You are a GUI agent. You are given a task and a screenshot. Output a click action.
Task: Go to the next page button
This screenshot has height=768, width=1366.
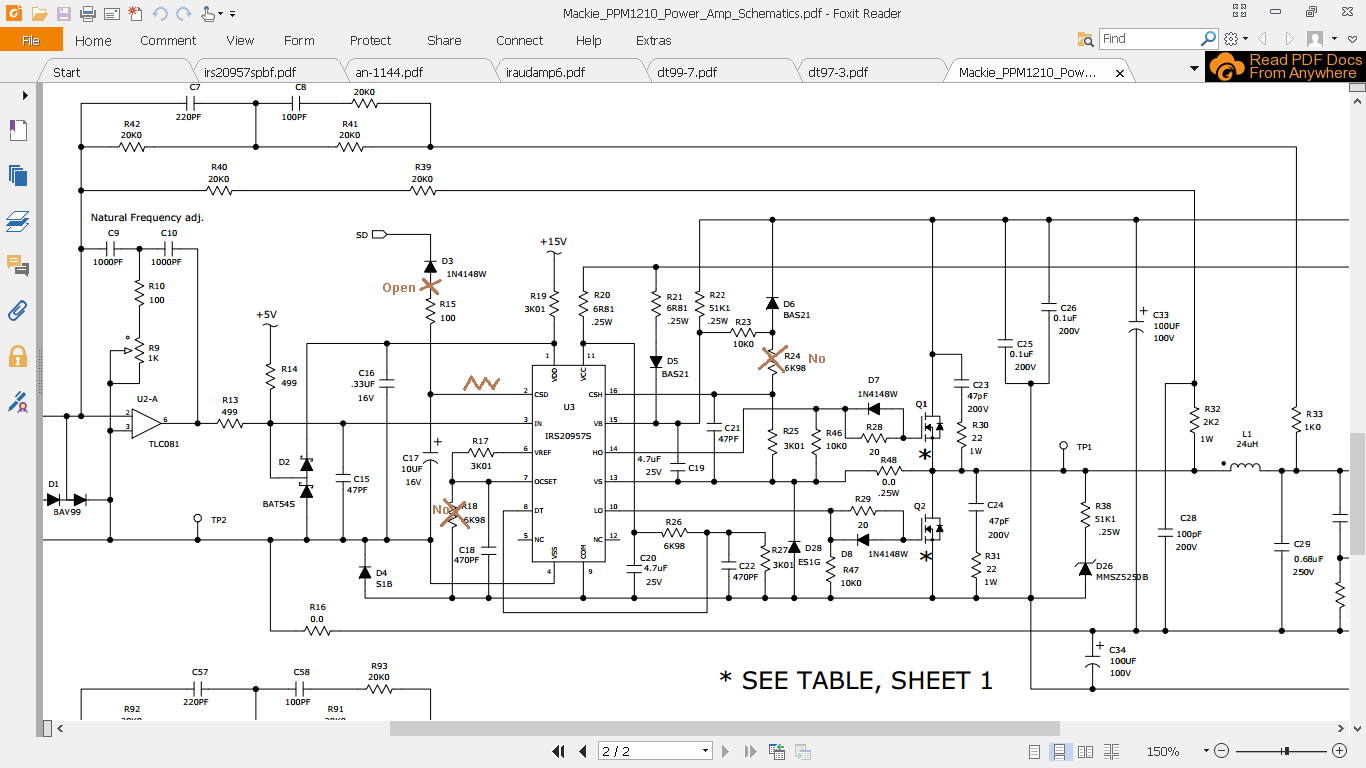tap(728, 751)
